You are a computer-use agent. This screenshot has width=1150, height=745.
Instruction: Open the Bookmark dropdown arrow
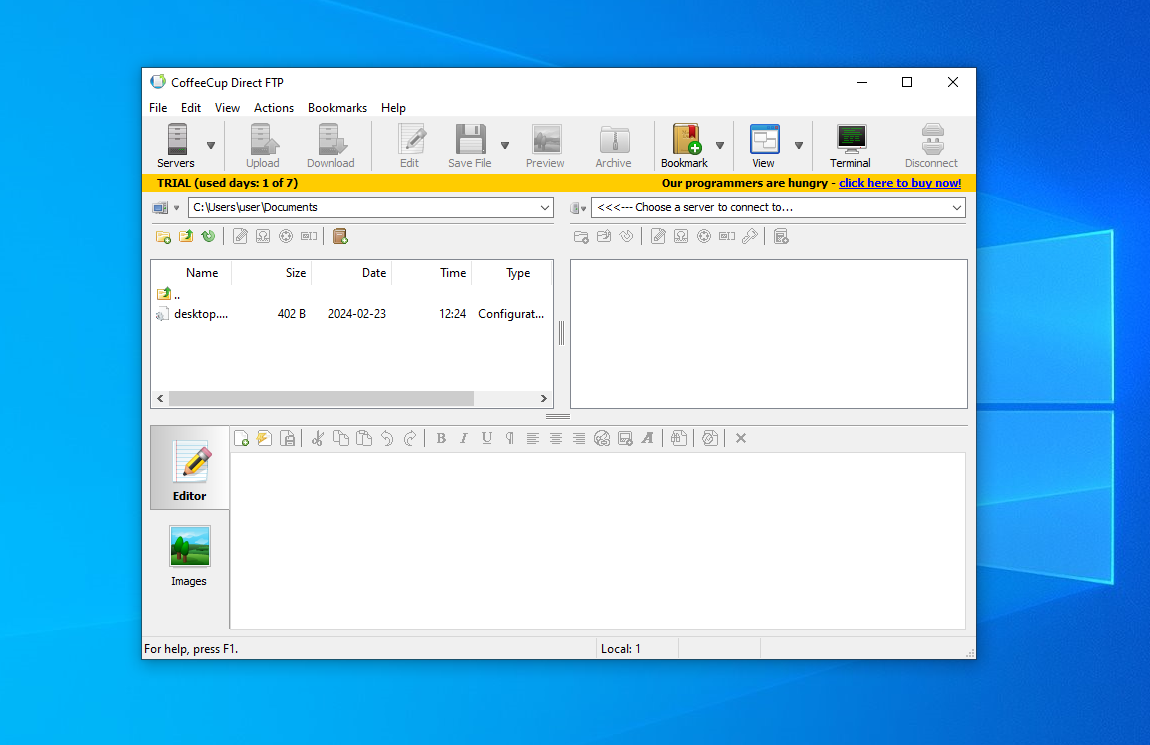tap(719, 145)
